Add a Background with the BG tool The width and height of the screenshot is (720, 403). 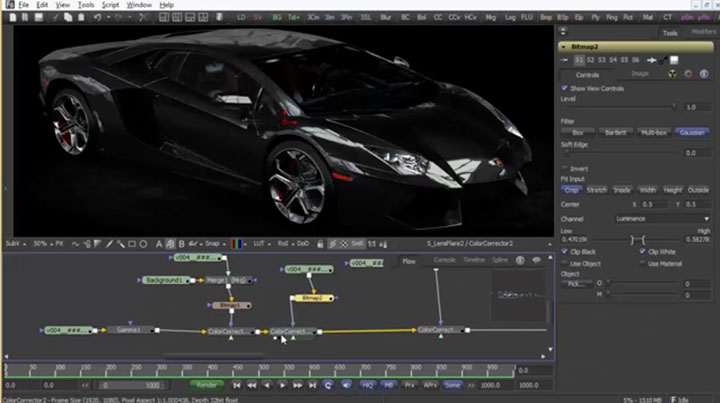pos(276,17)
